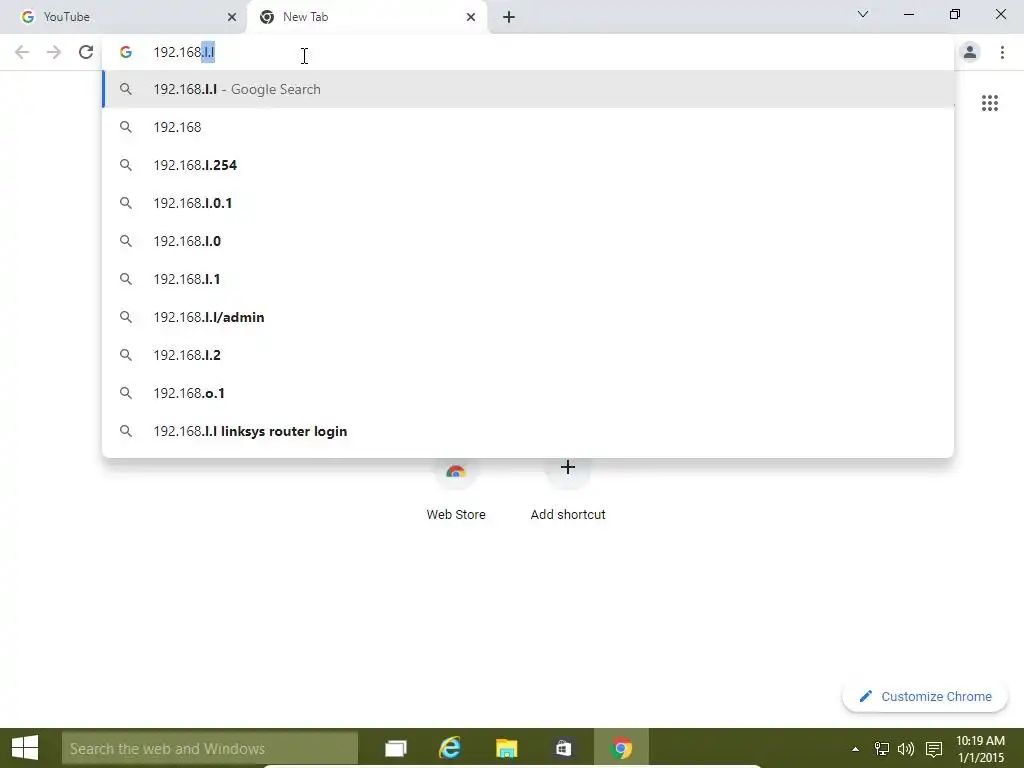This screenshot has width=1024, height=768.
Task: Close the New Tab tab
Action: pyautogui.click(x=471, y=17)
